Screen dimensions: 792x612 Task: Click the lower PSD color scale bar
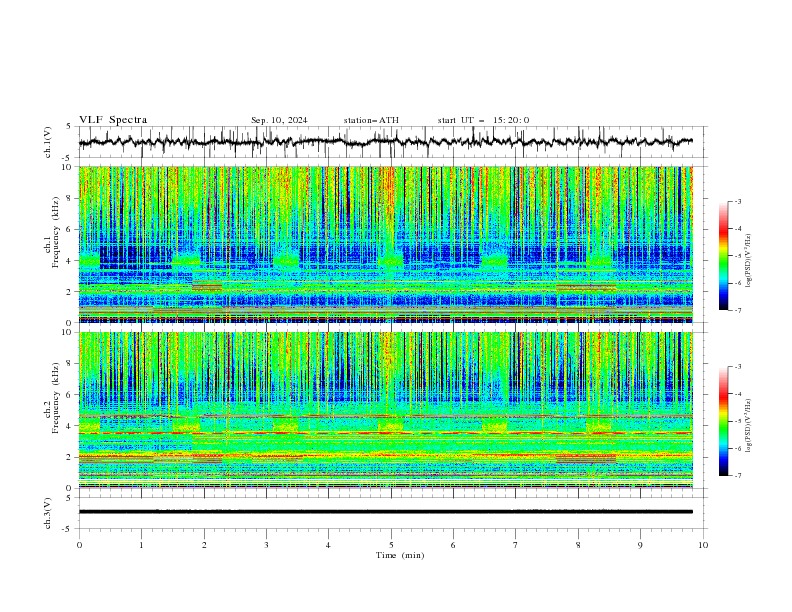click(x=723, y=421)
